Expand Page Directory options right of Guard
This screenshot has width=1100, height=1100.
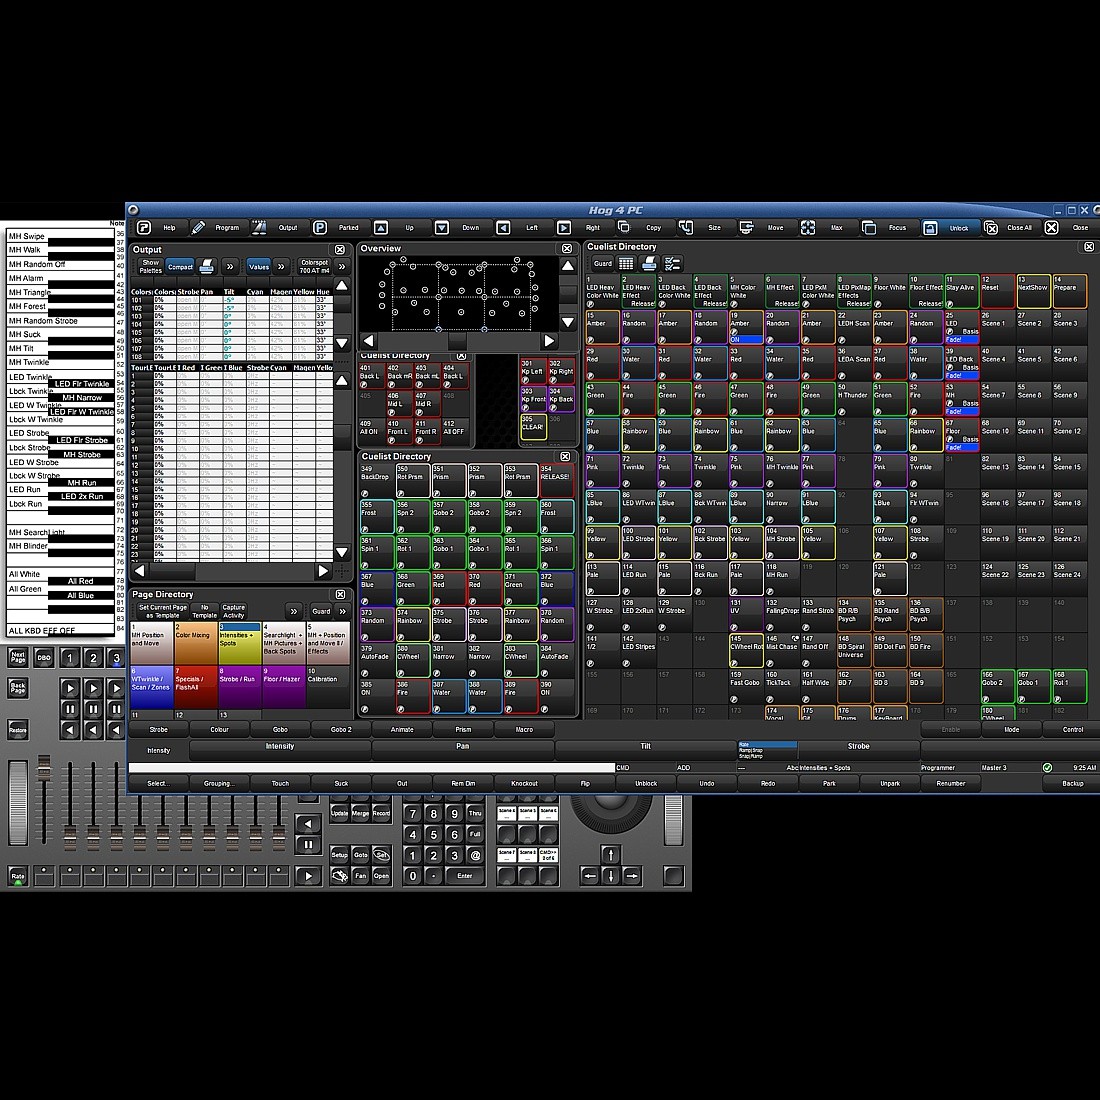click(342, 611)
